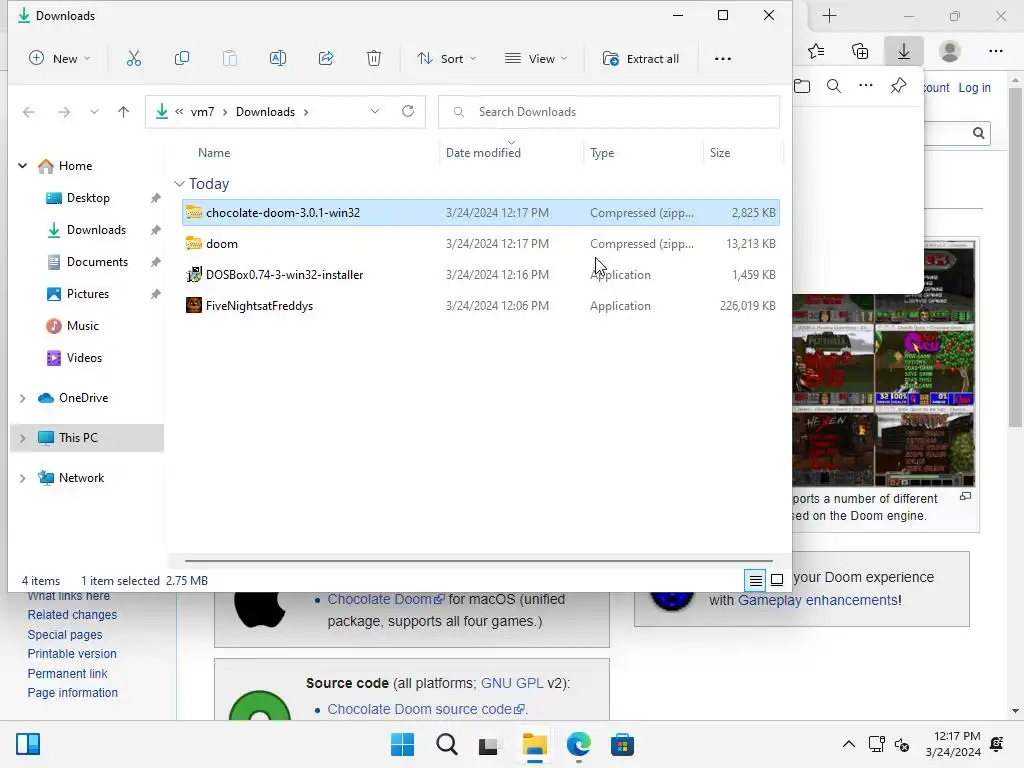
Task: Open the Gameplay enhancements link
Action: point(818,600)
